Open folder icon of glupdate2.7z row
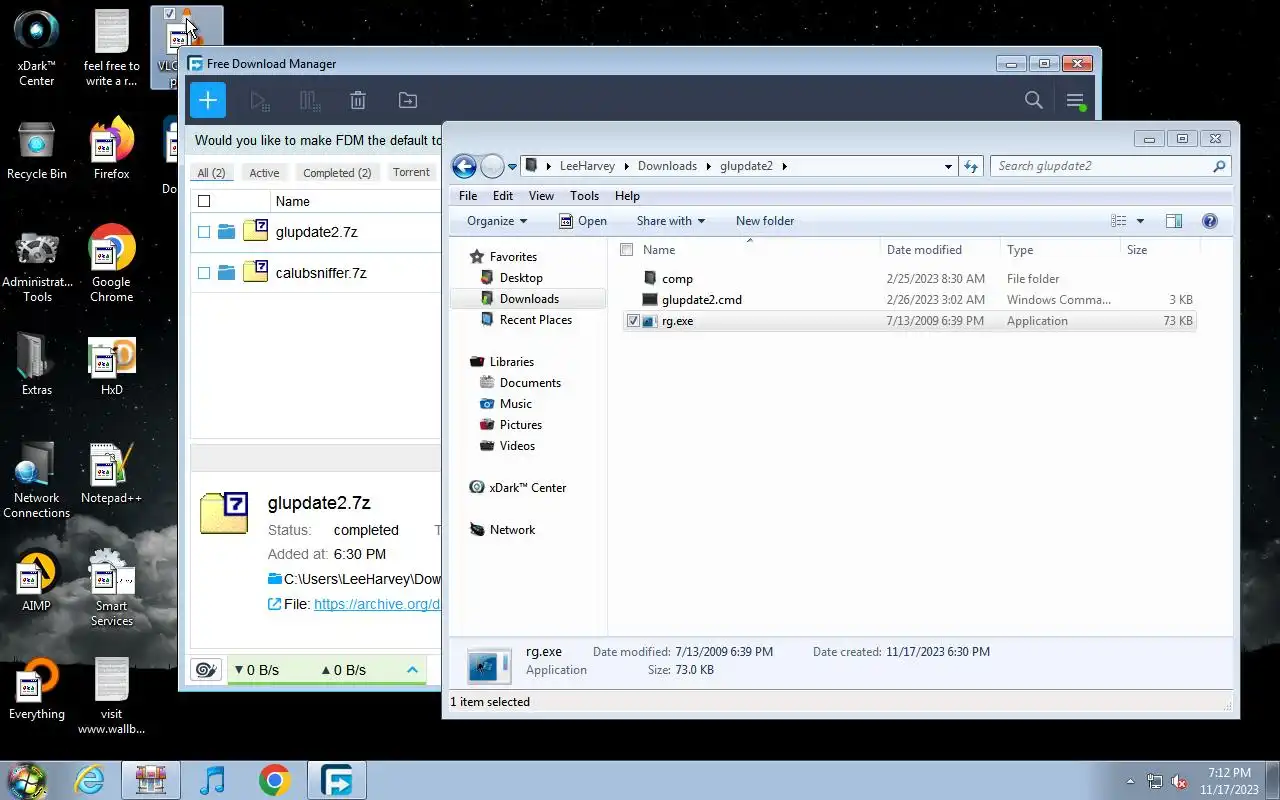Image resolution: width=1280 pixels, height=800 pixels. click(227, 232)
